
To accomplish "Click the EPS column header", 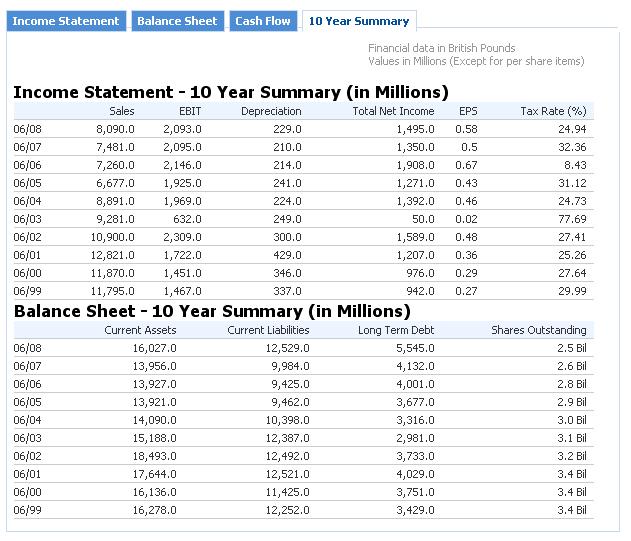I will (468, 111).
